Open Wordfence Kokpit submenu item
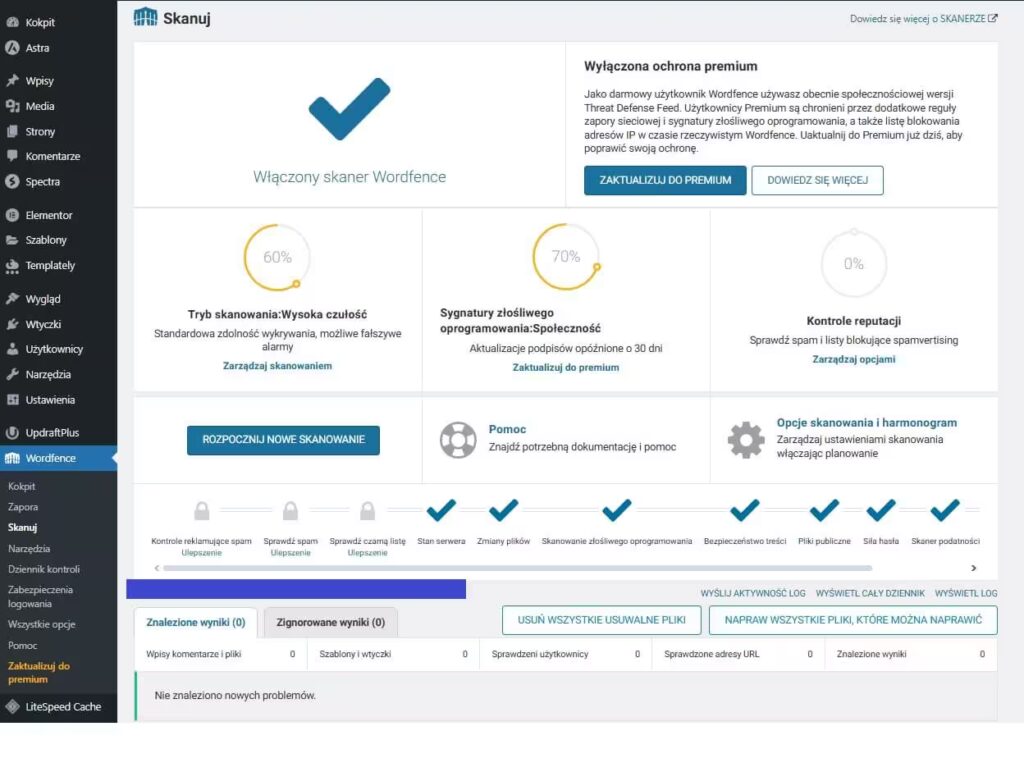Screen dimensions: 1024x763 pyautogui.click(x=22, y=487)
